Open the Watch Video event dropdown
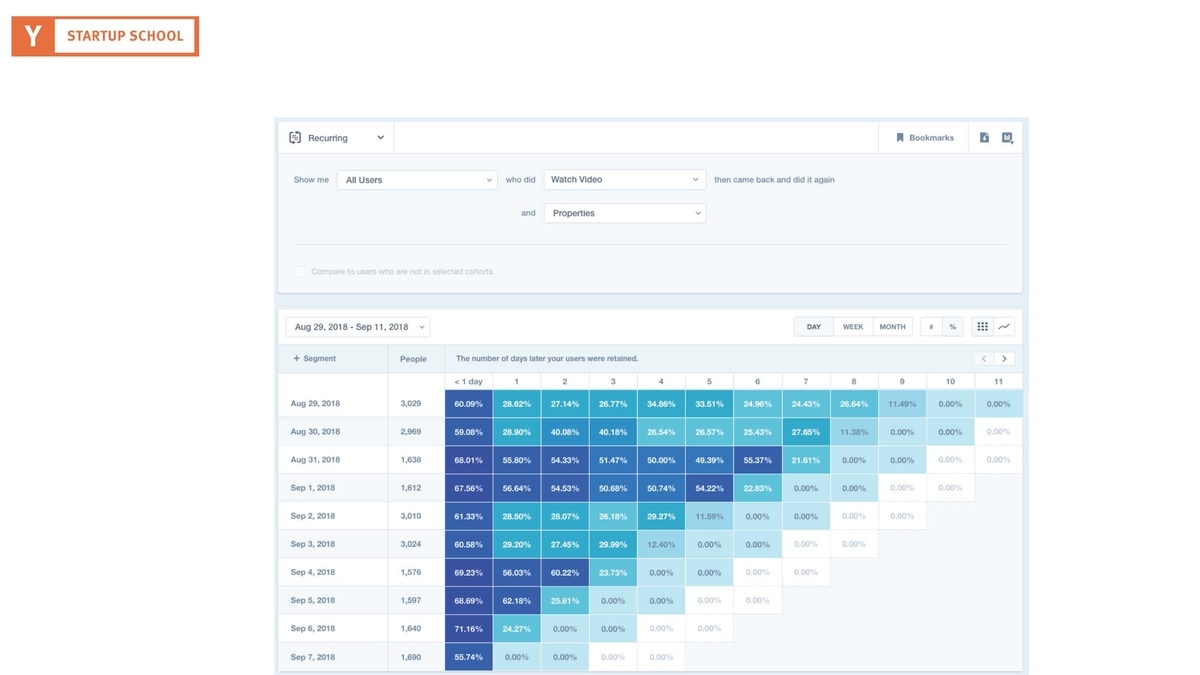 [x=625, y=180]
